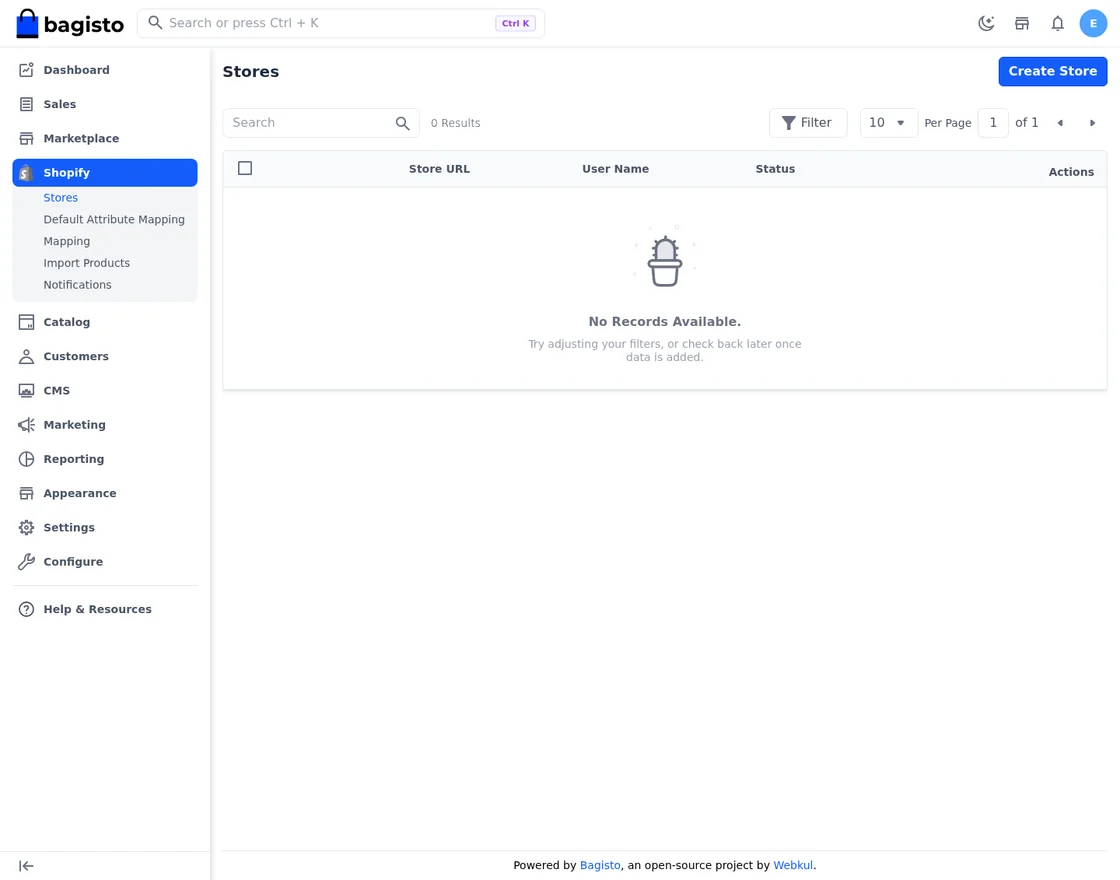Screen dimensions: 1120x880
Task: Click the Settings gear icon
Action: [x=26, y=528]
